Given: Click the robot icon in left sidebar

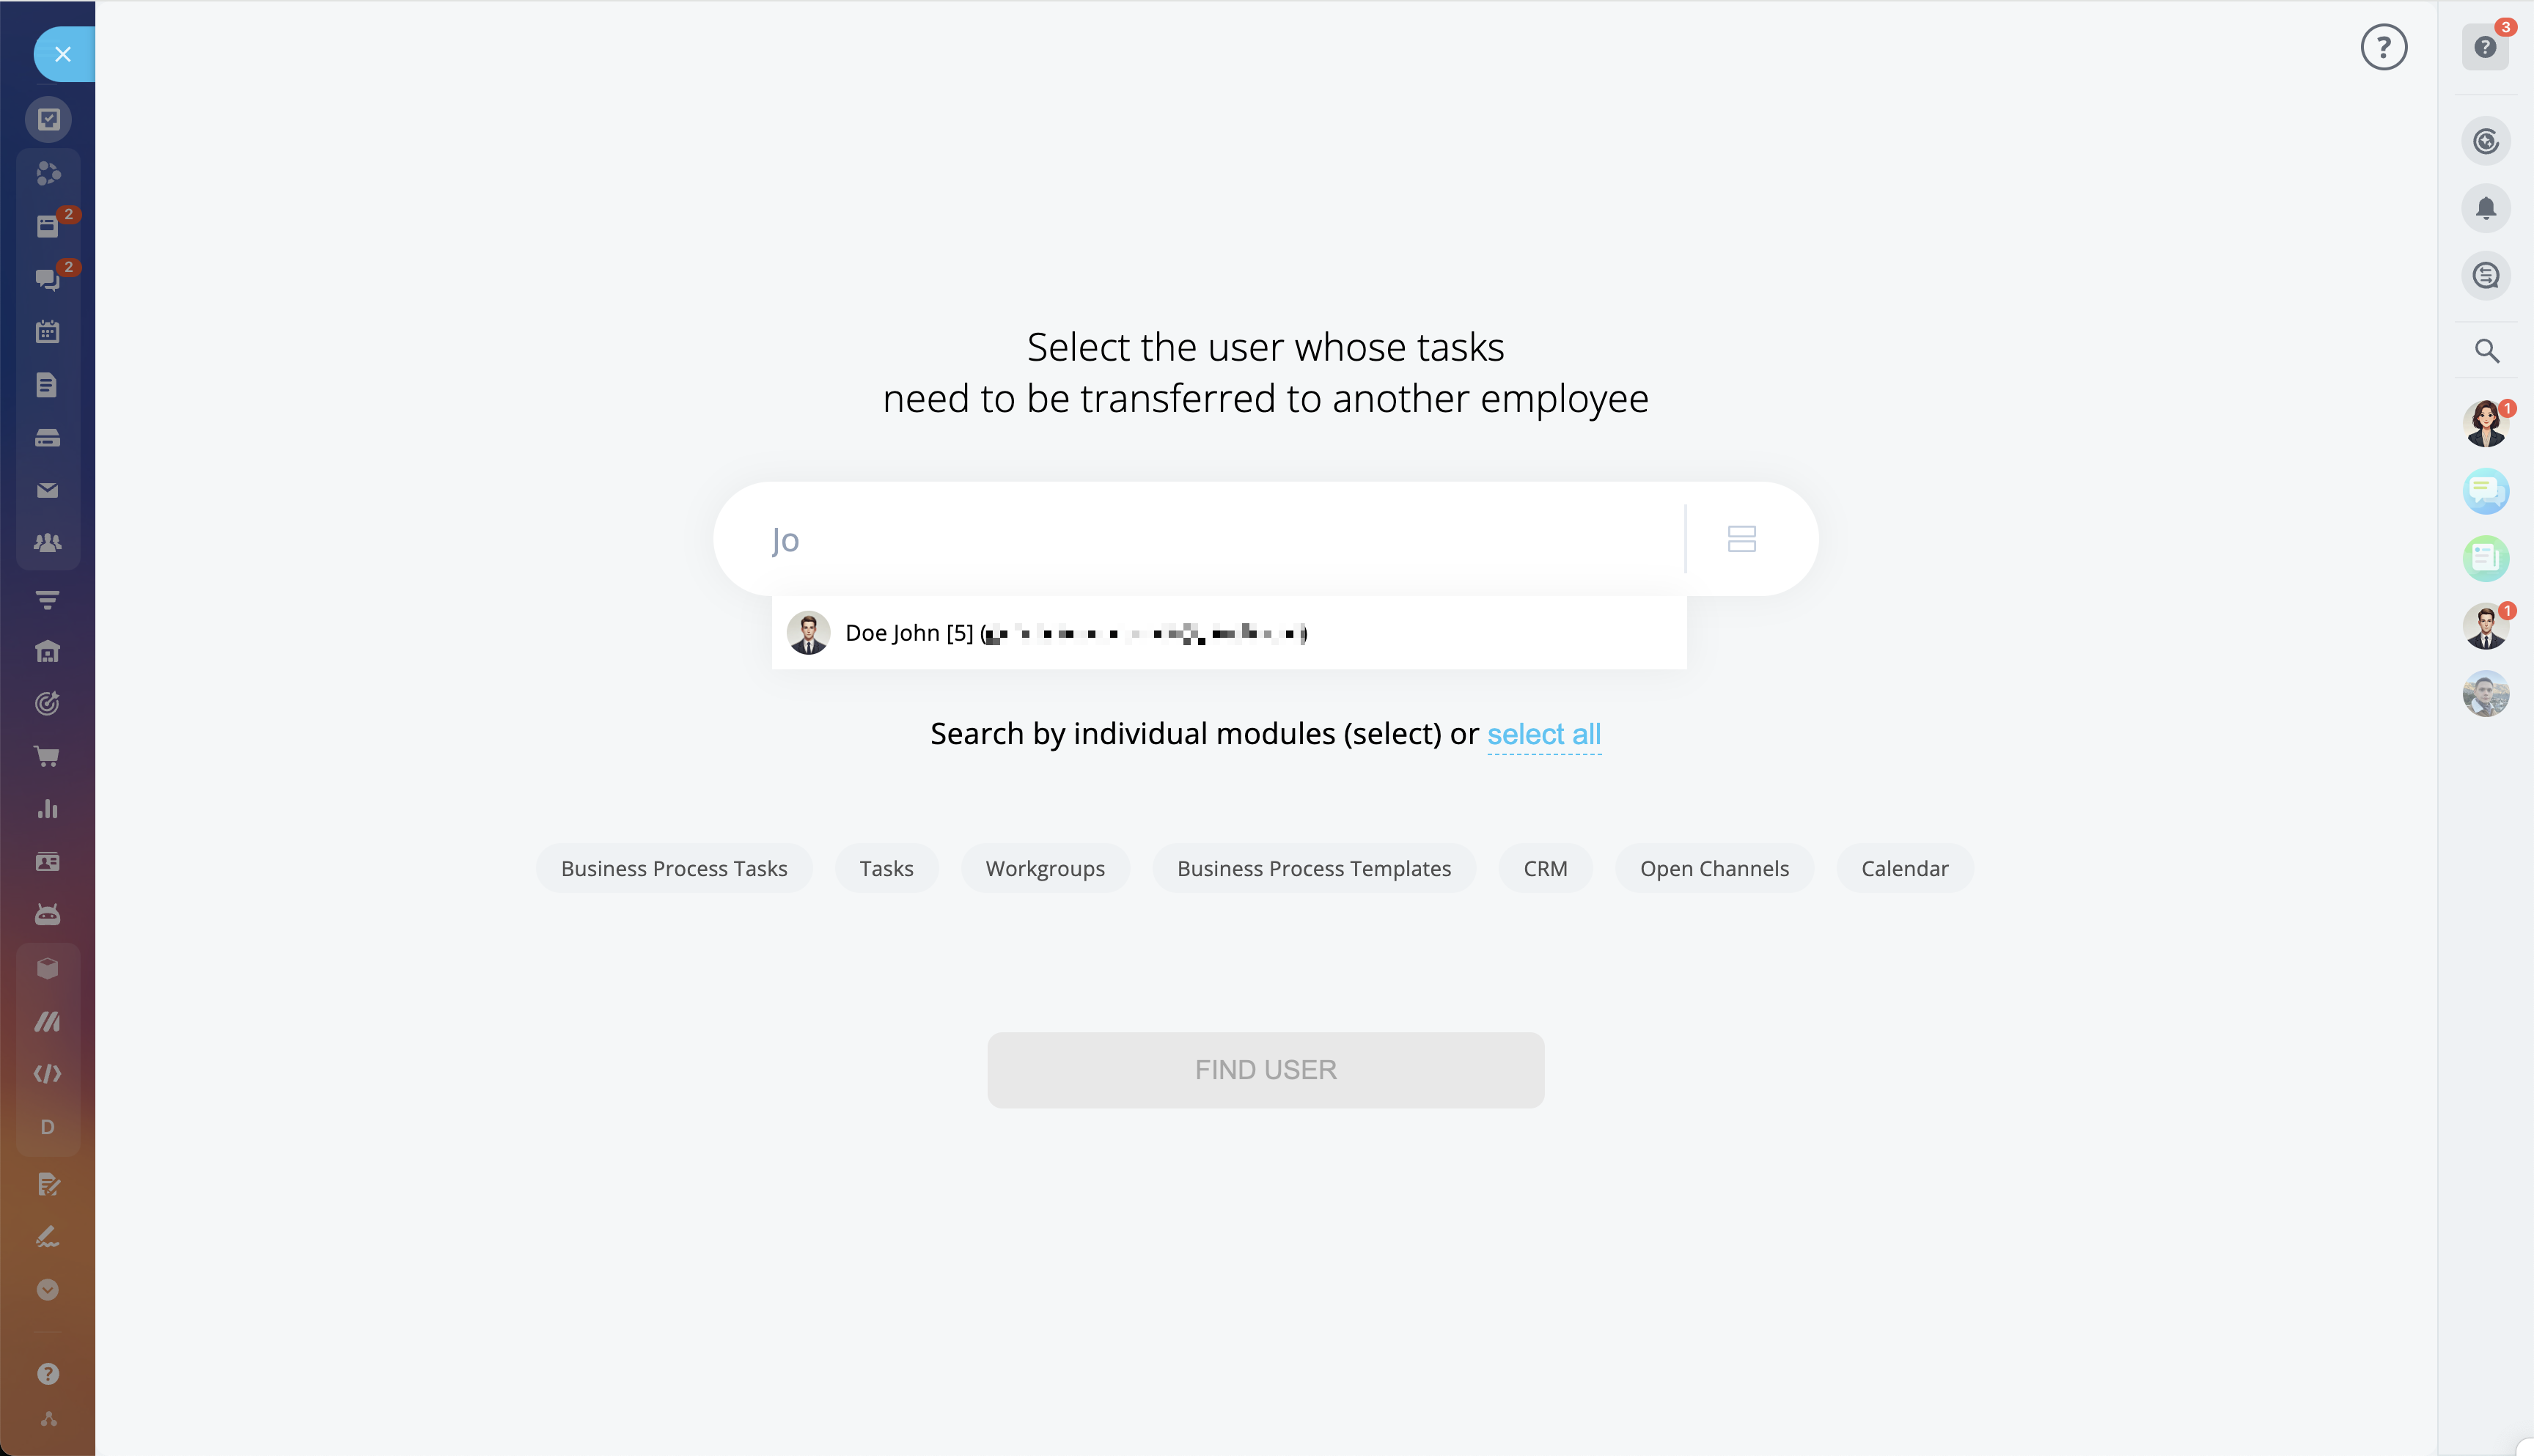Looking at the screenshot, I should [x=47, y=915].
